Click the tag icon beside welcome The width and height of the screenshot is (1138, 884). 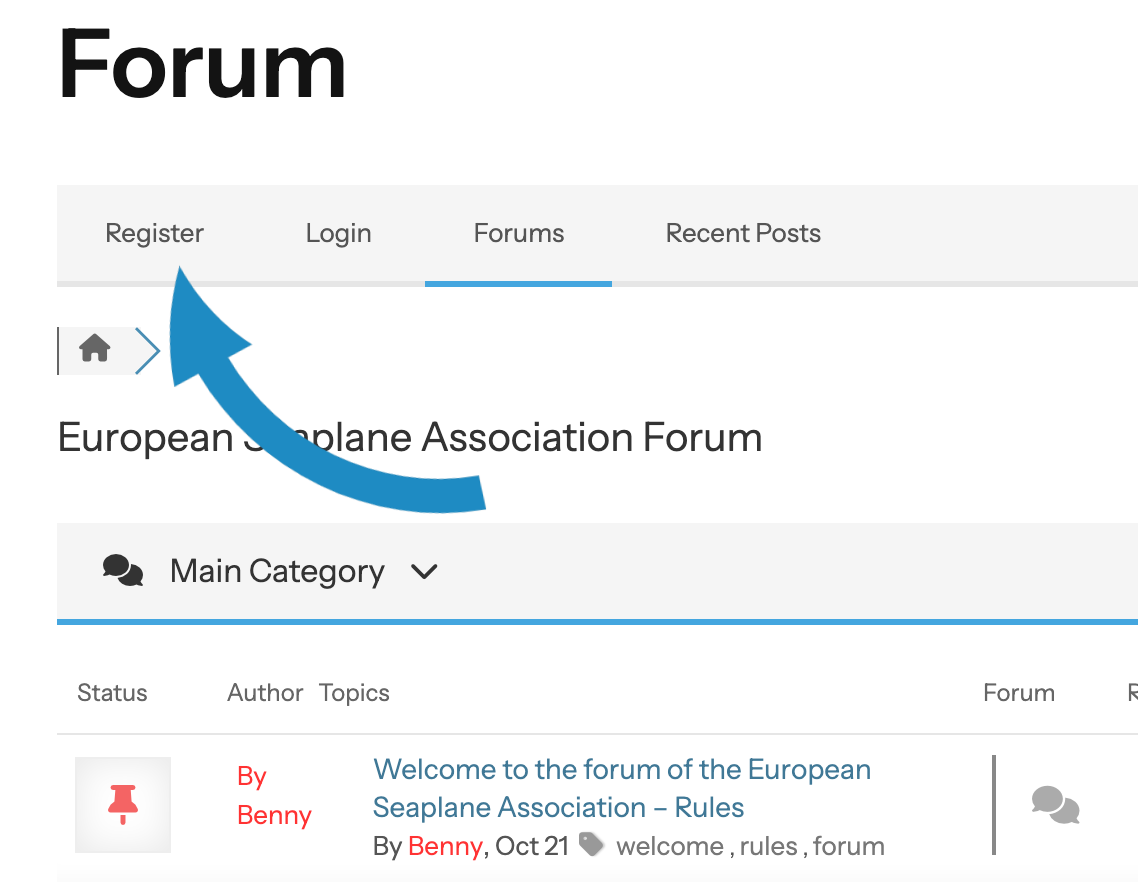point(591,845)
